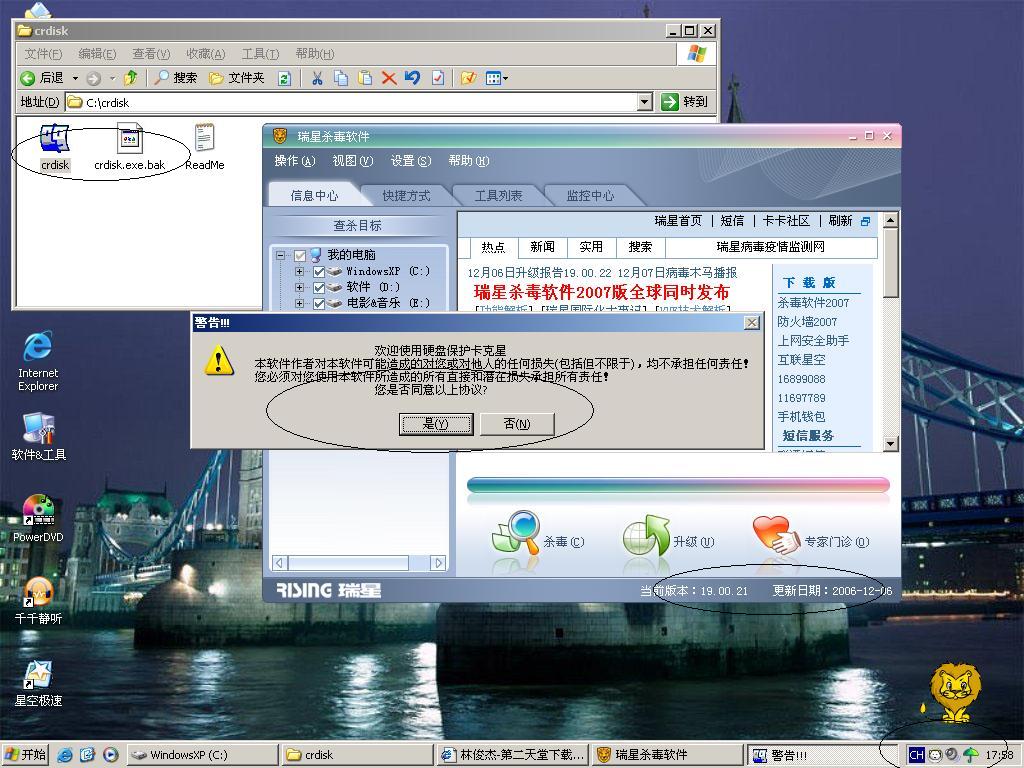This screenshot has height=768, width=1024.
Task: Click the media player quick launch icon
Action: point(111,755)
